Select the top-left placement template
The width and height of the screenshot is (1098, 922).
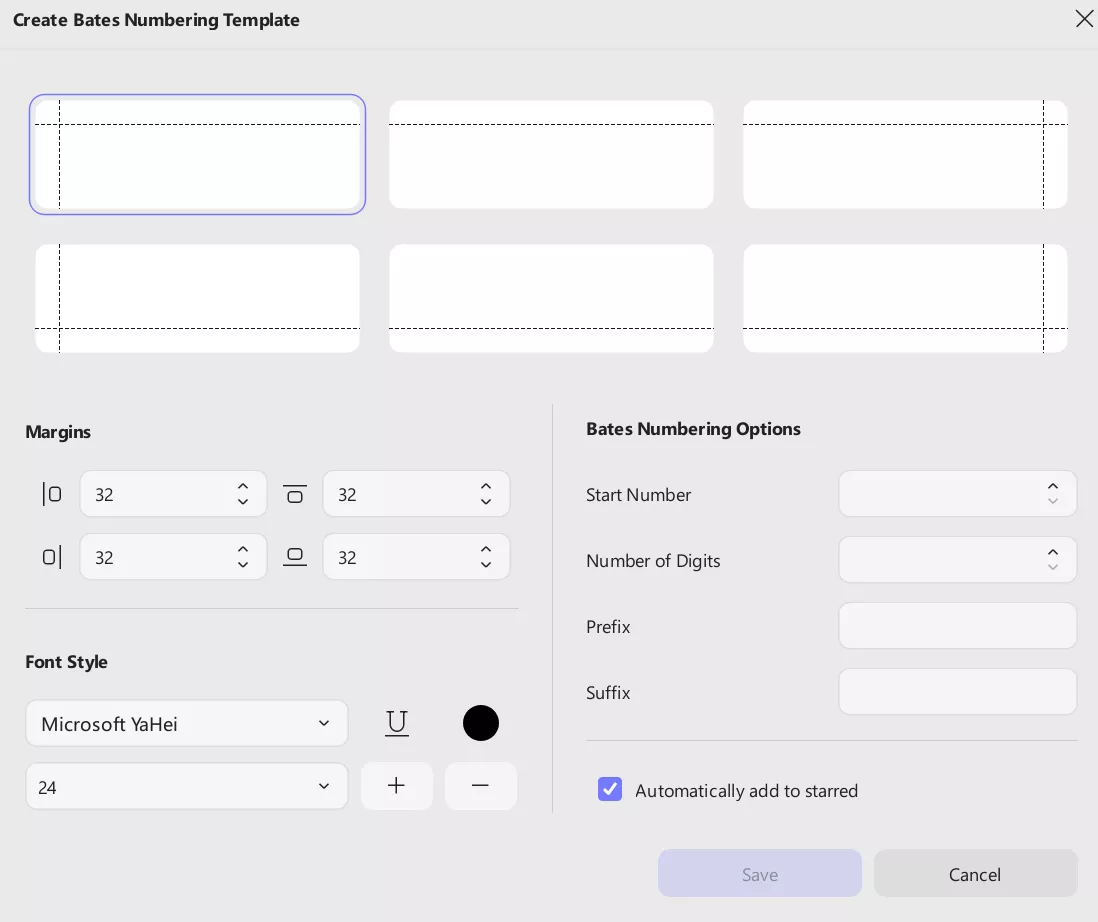[x=197, y=154]
